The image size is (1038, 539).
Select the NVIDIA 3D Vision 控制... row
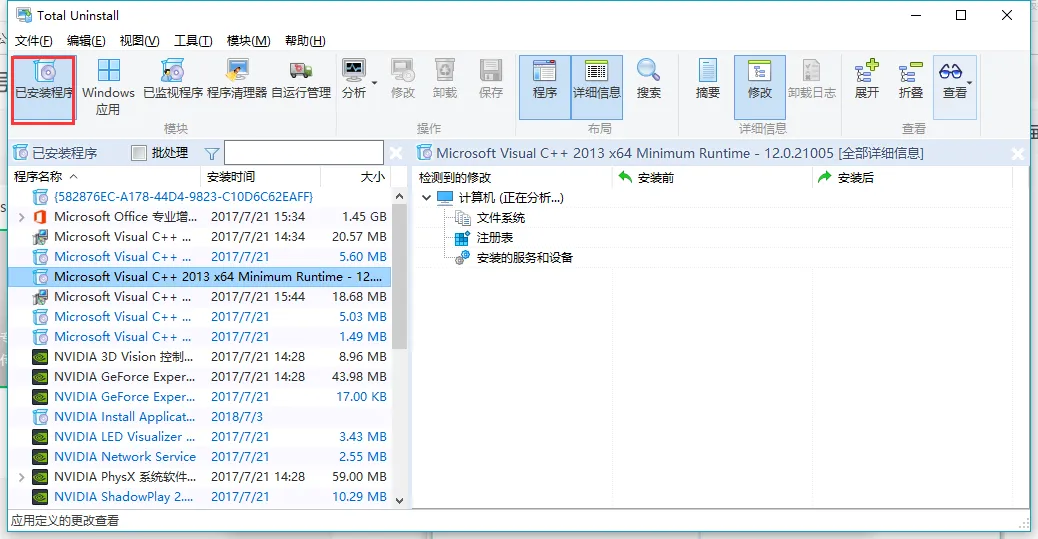[x=200, y=356]
